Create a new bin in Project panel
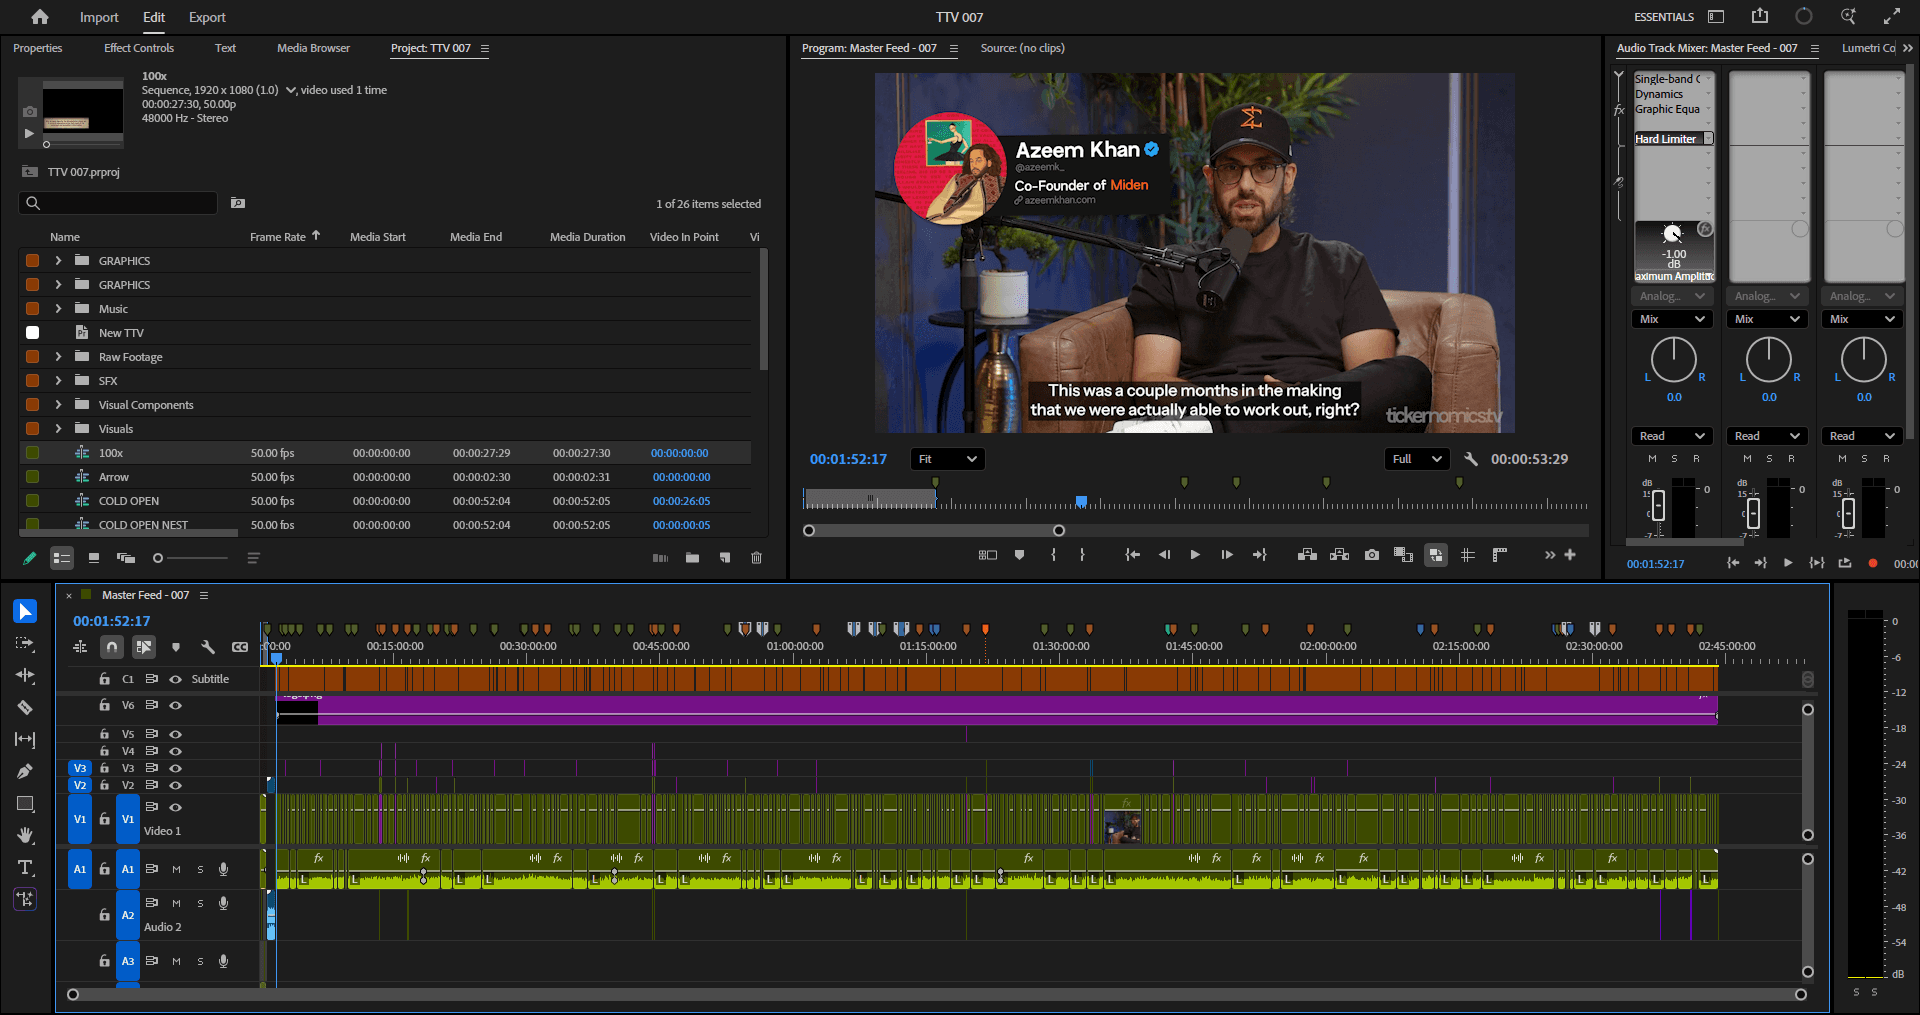1920x1015 pixels. [692, 558]
